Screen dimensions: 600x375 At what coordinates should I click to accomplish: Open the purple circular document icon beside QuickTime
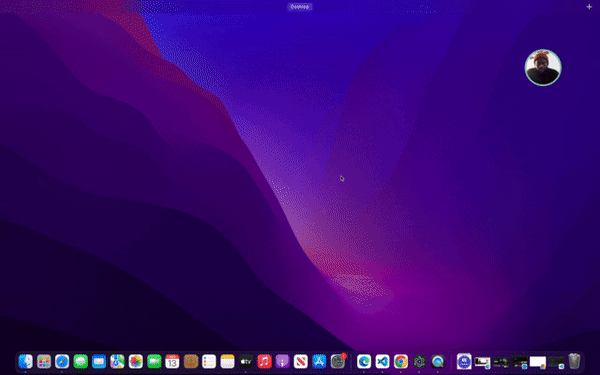464,361
